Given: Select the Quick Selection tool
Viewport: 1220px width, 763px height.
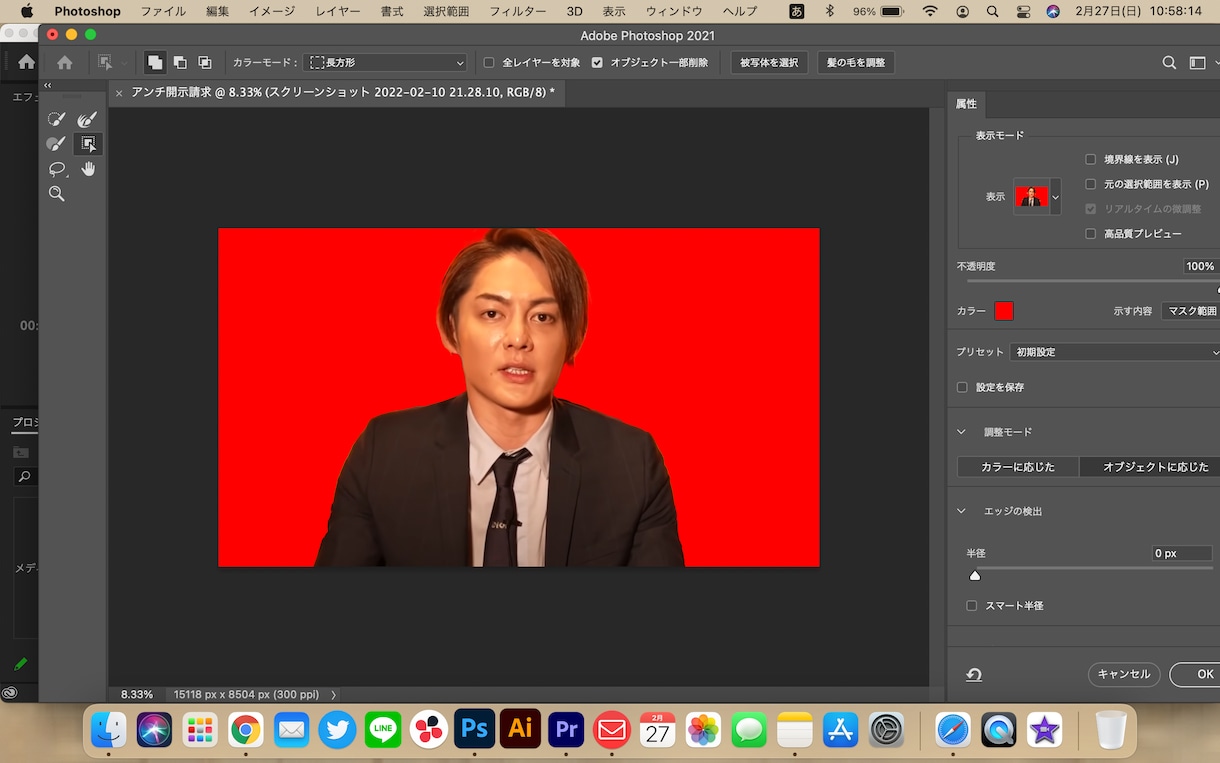Looking at the screenshot, I should pos(57,119).
